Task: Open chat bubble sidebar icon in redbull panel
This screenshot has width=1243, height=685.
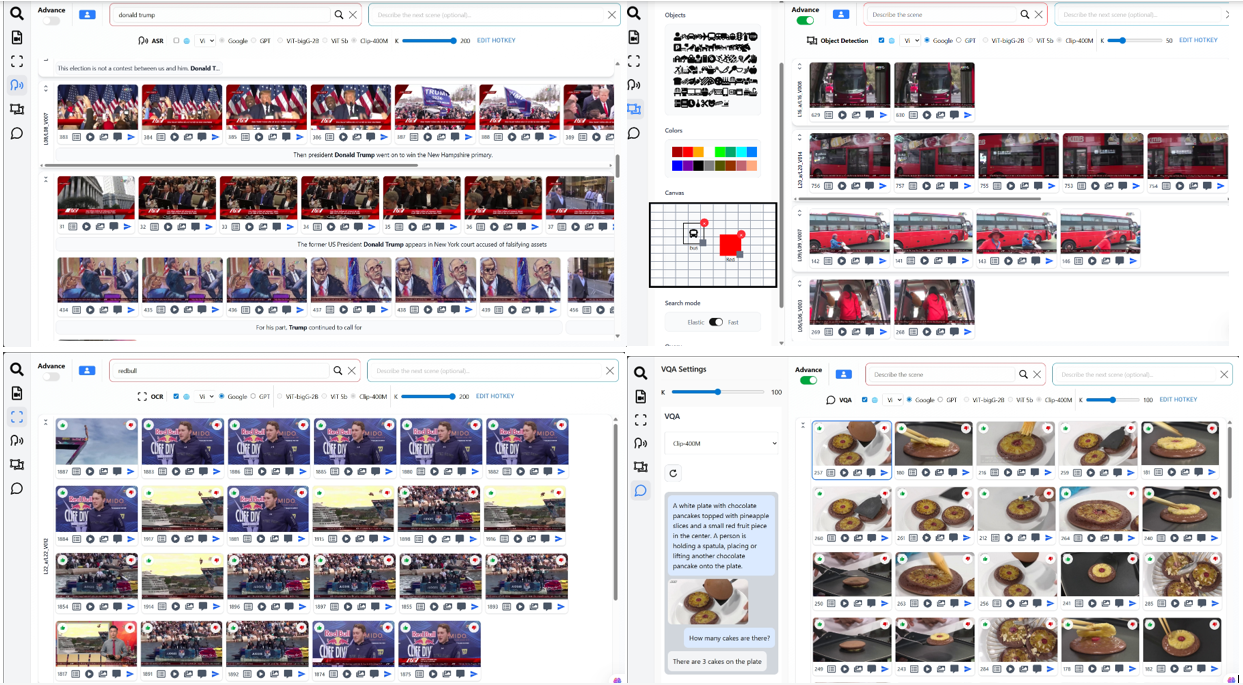Action: point(17,489)
